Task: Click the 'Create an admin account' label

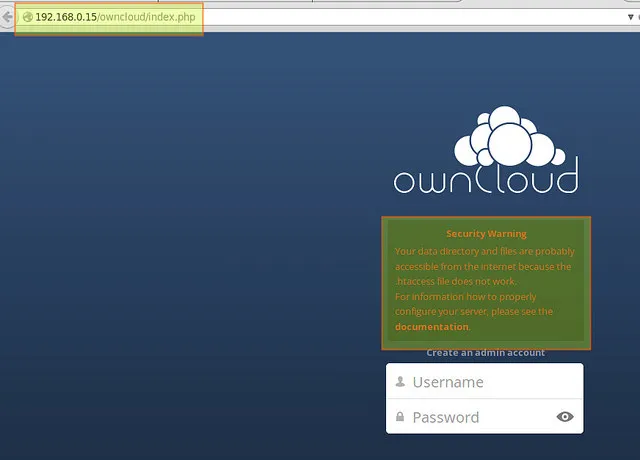Action: tap(485, 353)
